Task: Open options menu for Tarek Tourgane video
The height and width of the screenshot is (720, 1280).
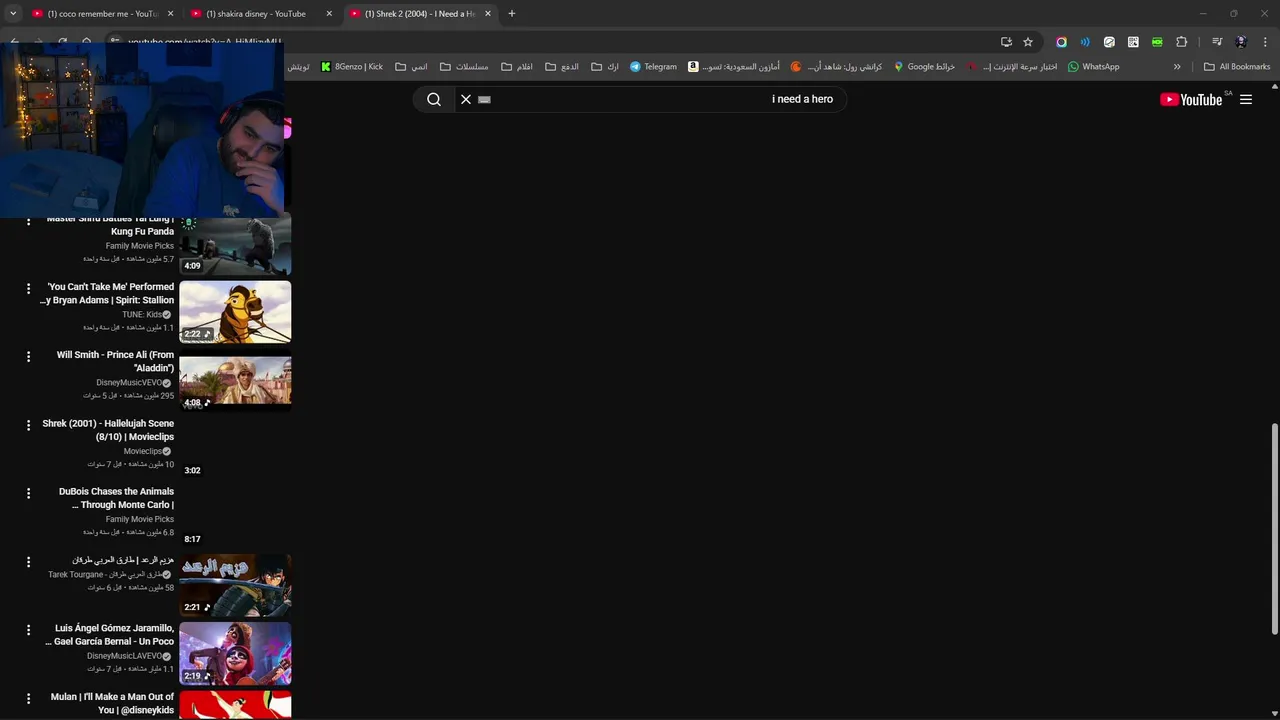Action: click(28, 562)
